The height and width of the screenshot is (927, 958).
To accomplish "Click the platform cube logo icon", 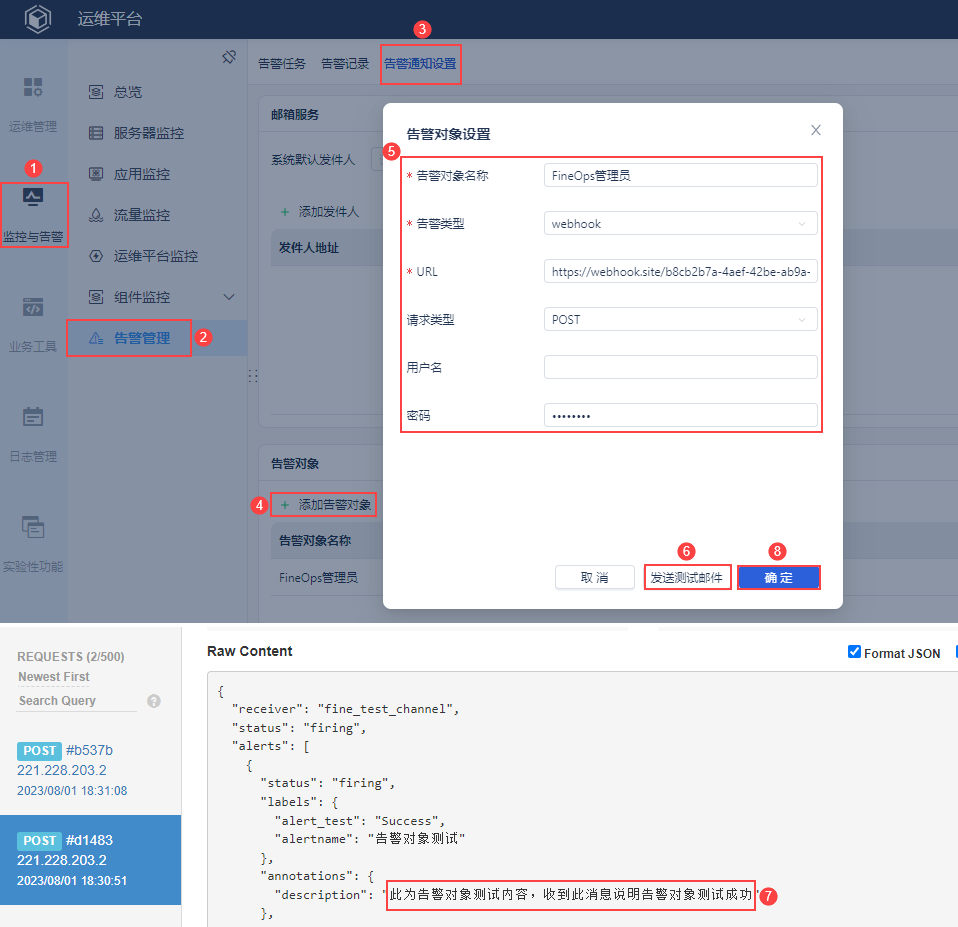I will [38, 18].
